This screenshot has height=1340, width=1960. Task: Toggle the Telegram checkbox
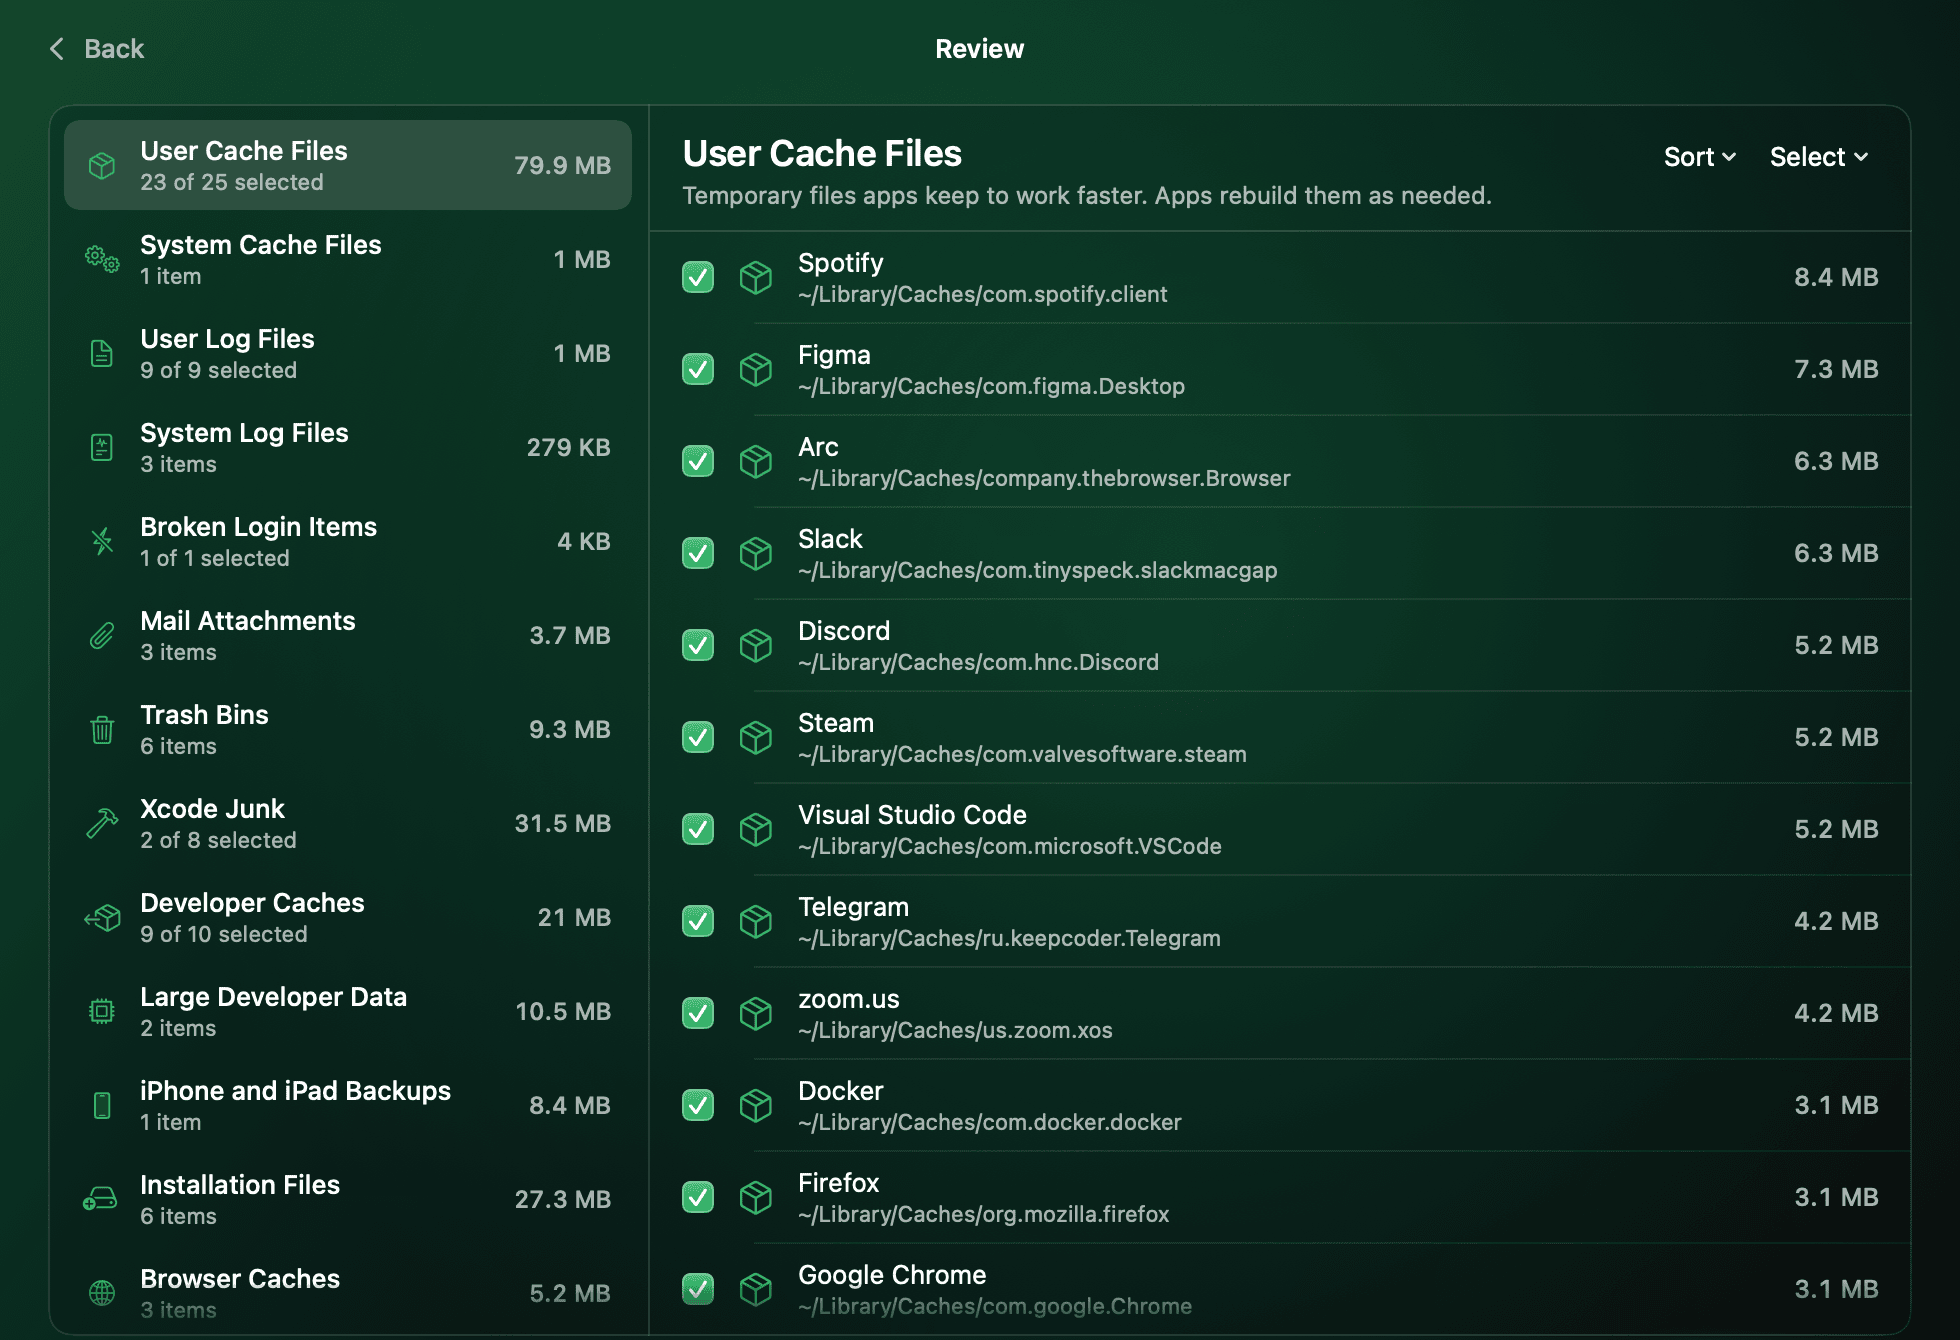[698, 921]
